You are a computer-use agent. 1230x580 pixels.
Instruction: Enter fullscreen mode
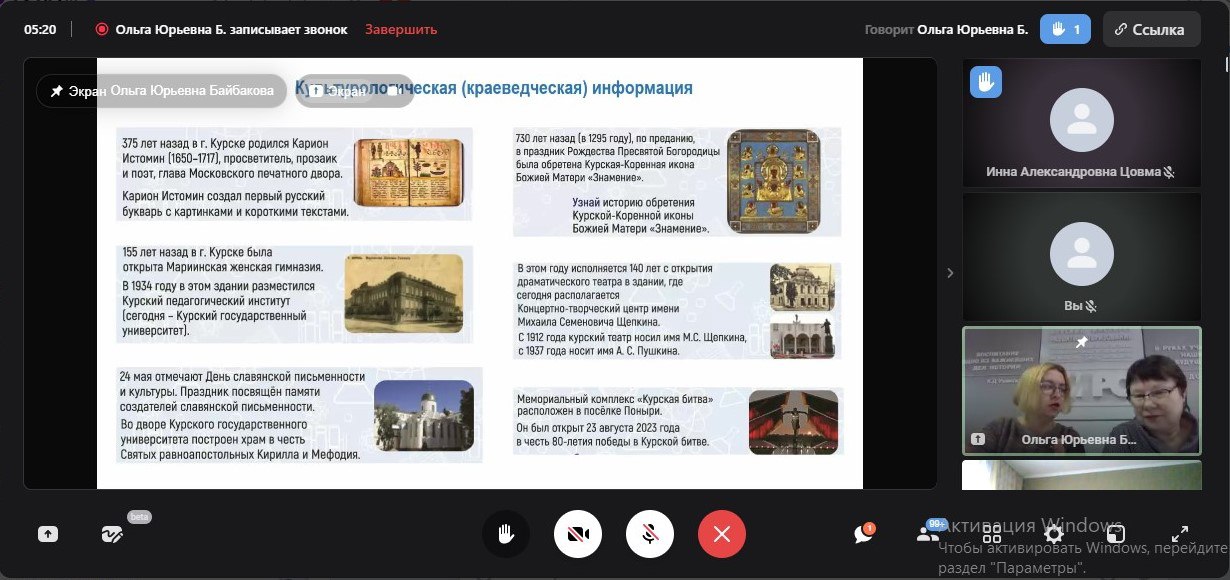point(1180,534)
